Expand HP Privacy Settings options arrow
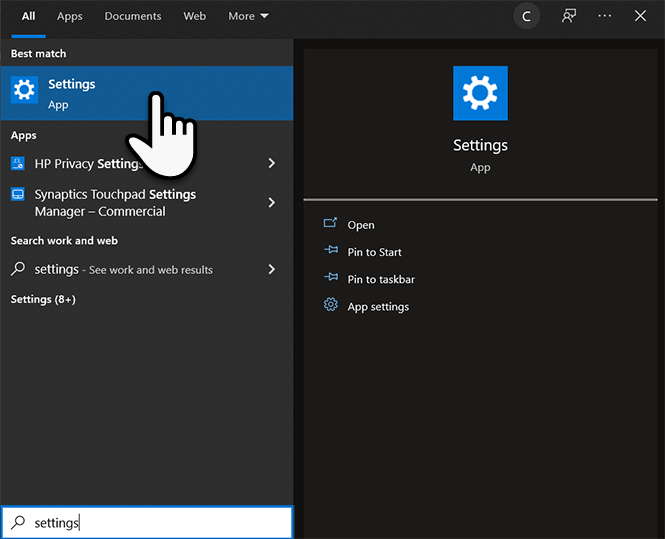The height and width of the screenshot is (539, 665). click(x=271, y=163)
